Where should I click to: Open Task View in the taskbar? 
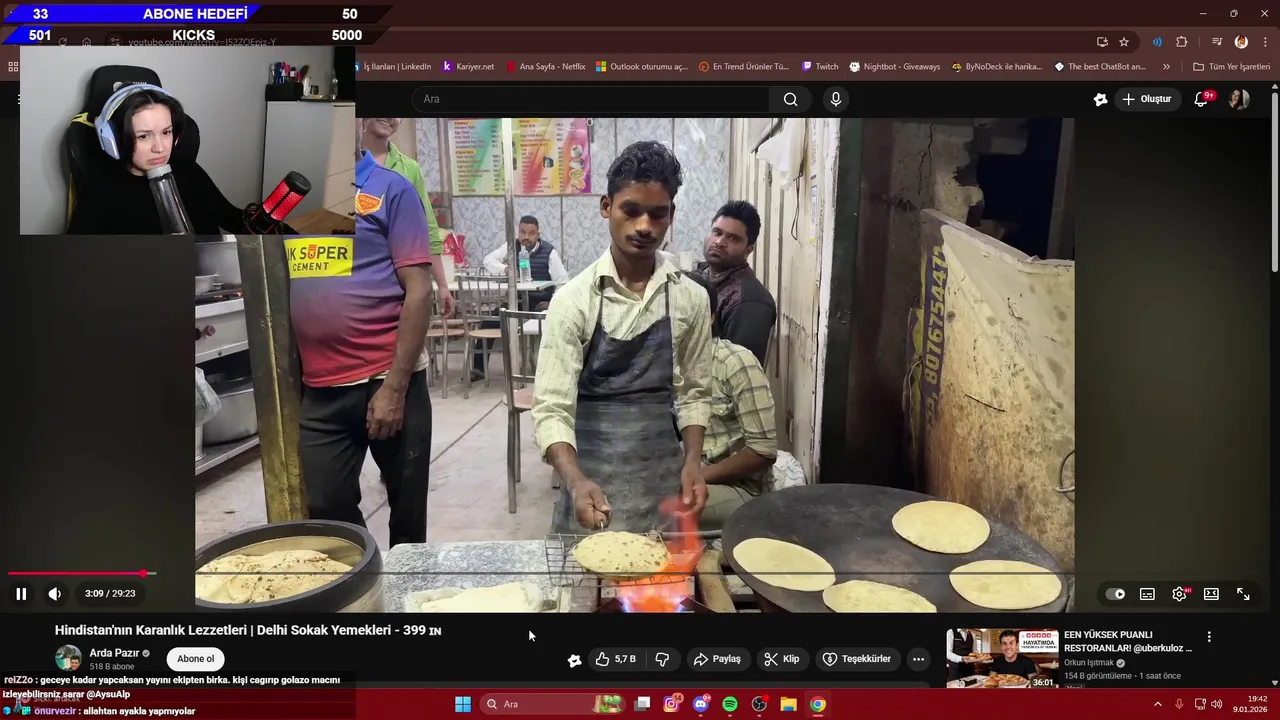[x=643, y=704]
